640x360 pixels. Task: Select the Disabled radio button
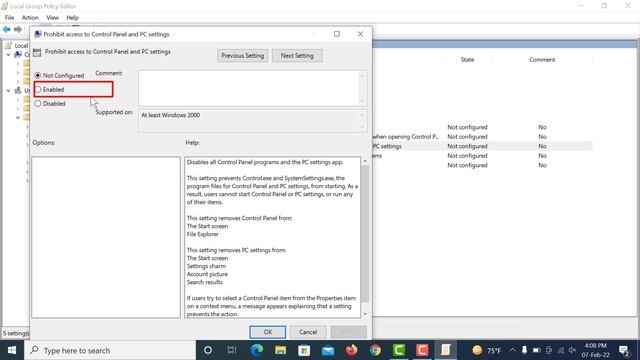point(38,104)
